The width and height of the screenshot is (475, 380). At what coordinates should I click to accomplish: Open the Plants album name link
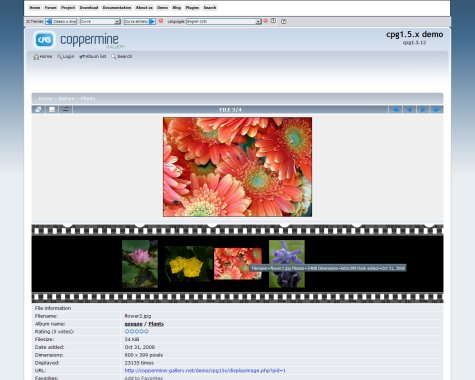pos(156,324)
